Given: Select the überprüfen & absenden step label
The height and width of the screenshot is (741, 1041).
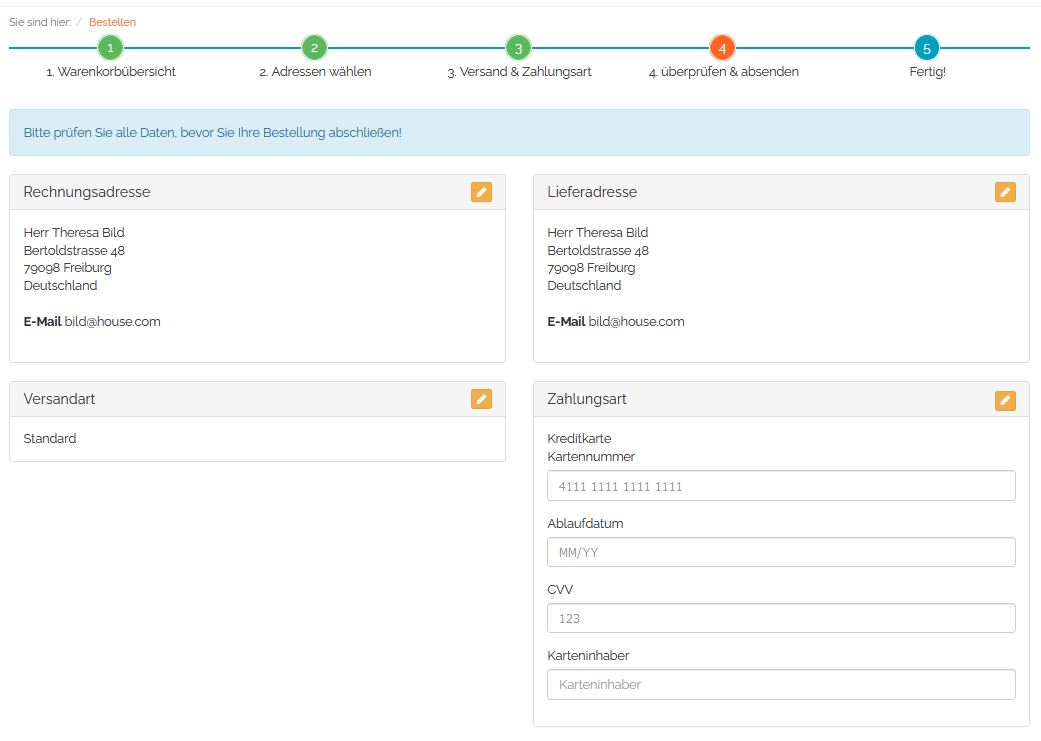Looking at the screenshot, I should point(723,72).
